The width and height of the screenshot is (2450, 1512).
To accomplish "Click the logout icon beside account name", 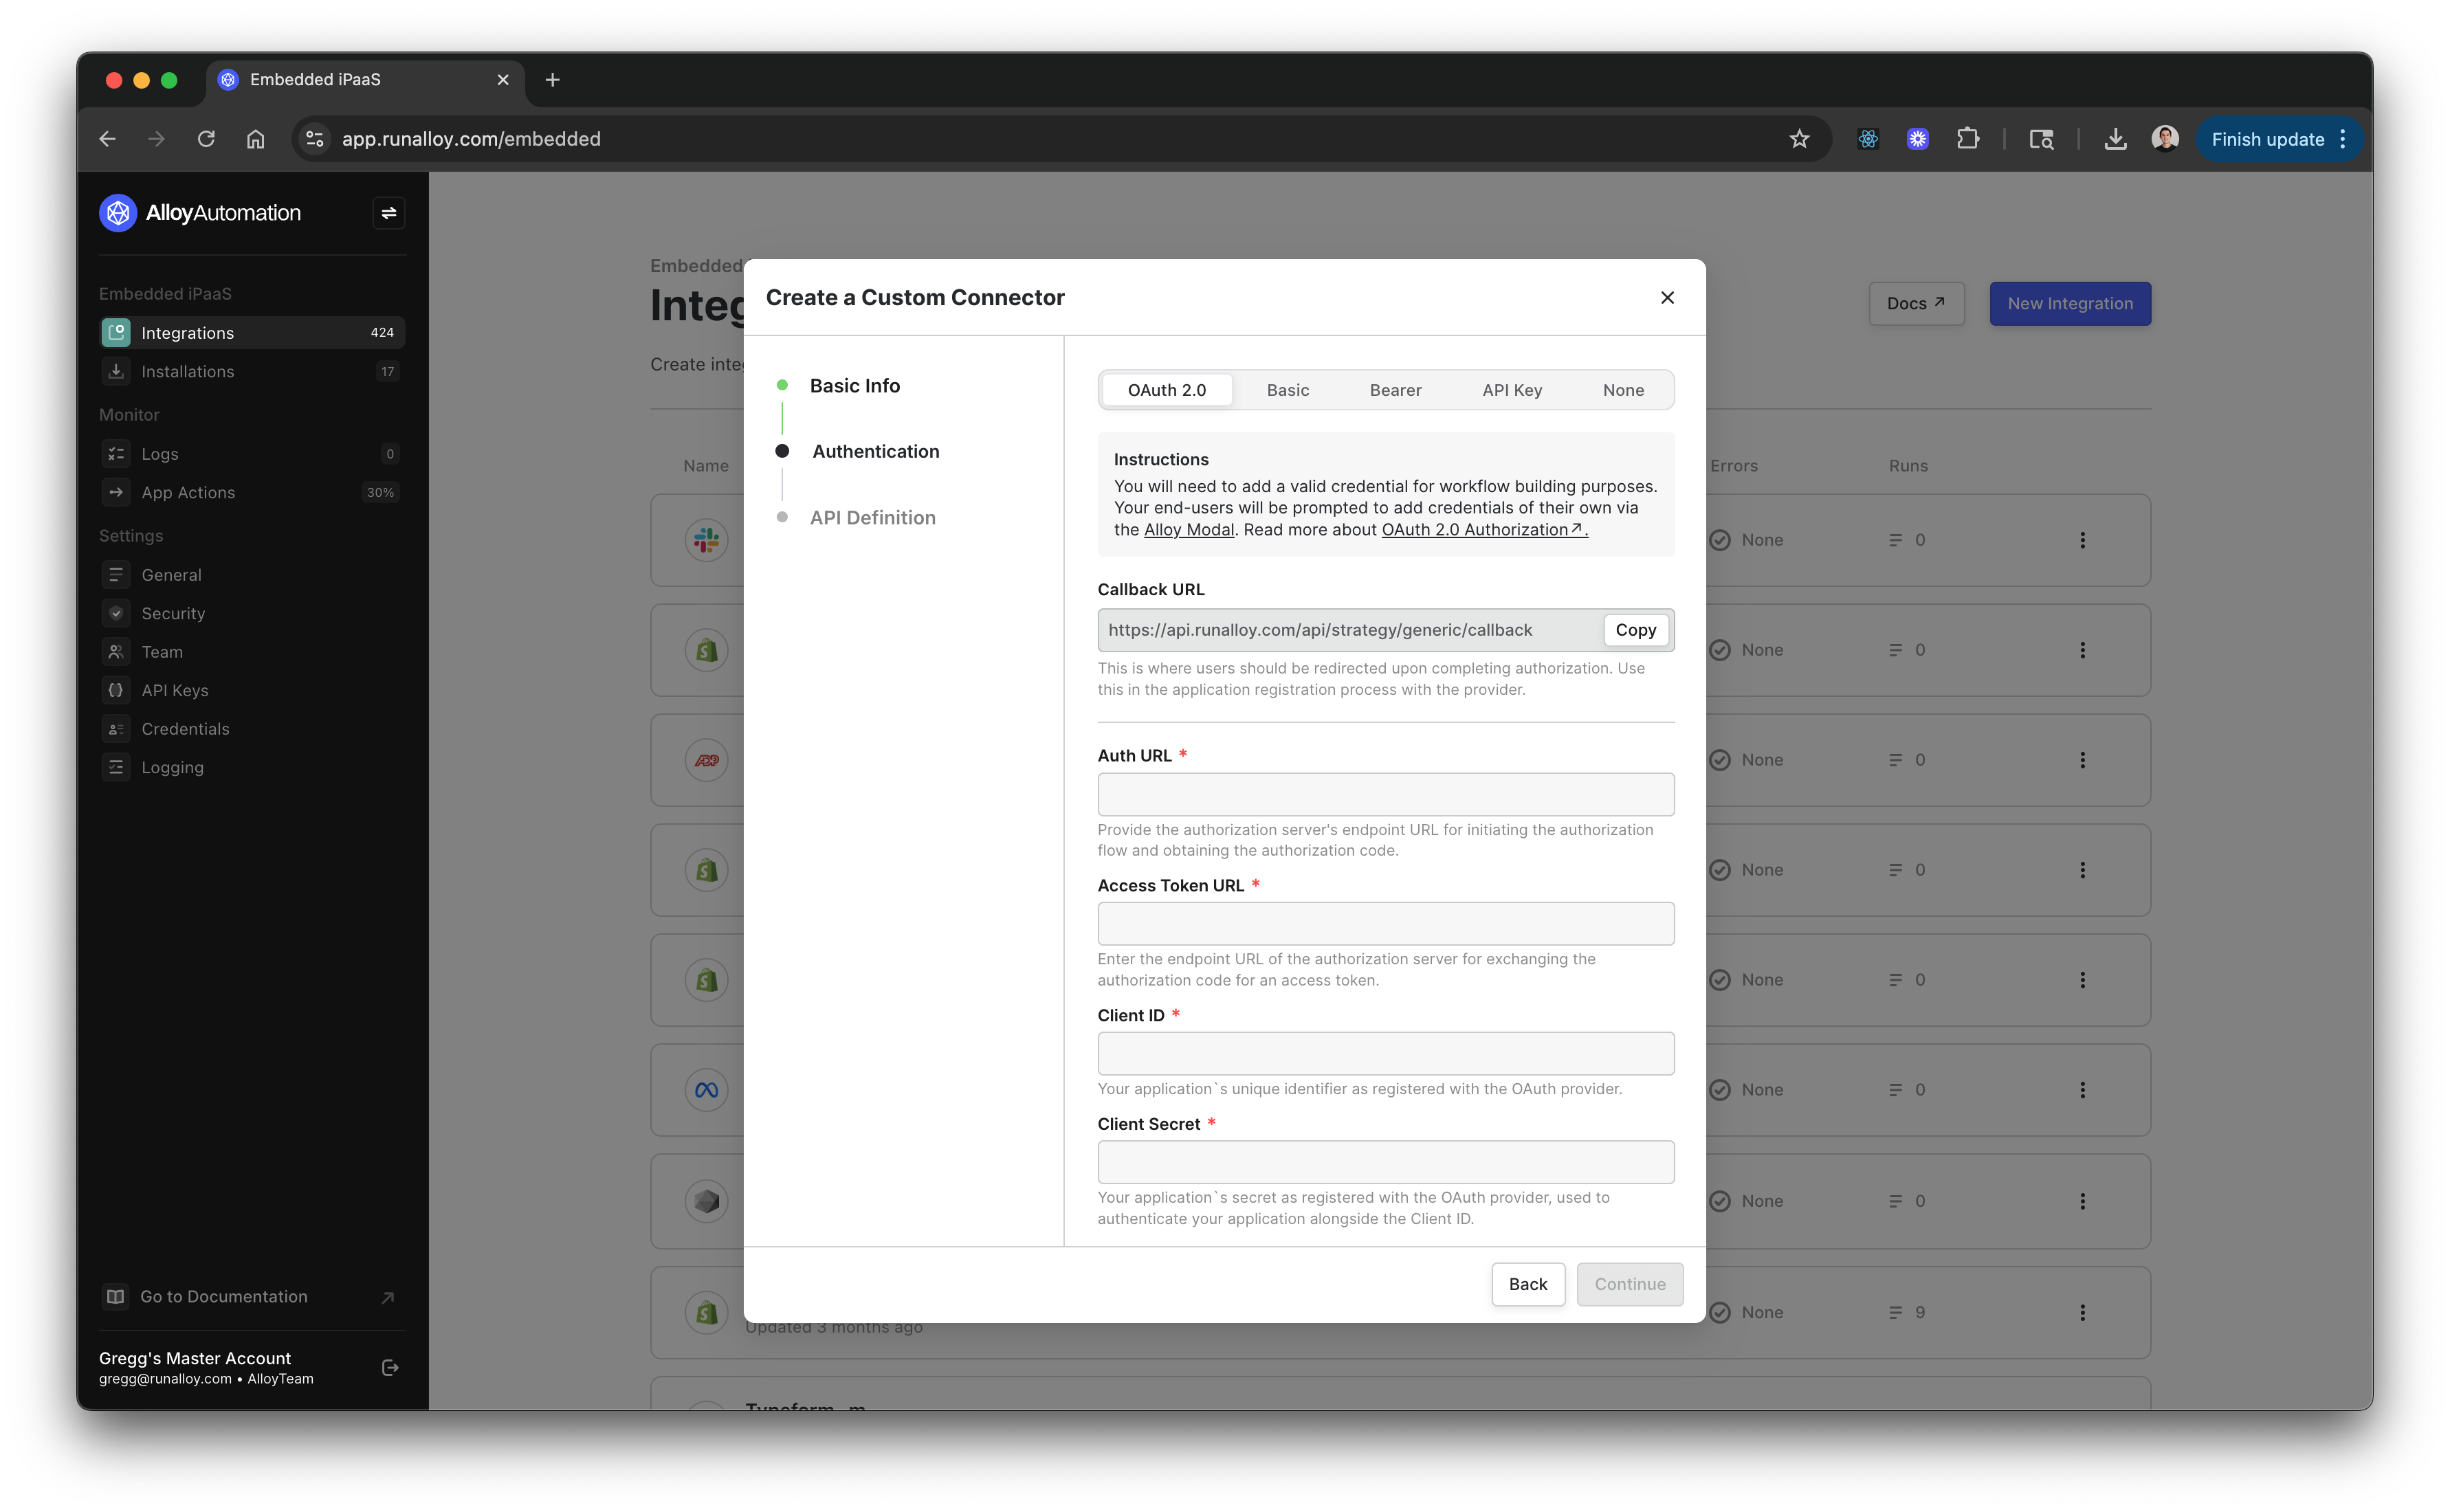I will [x=390, y=1367].
